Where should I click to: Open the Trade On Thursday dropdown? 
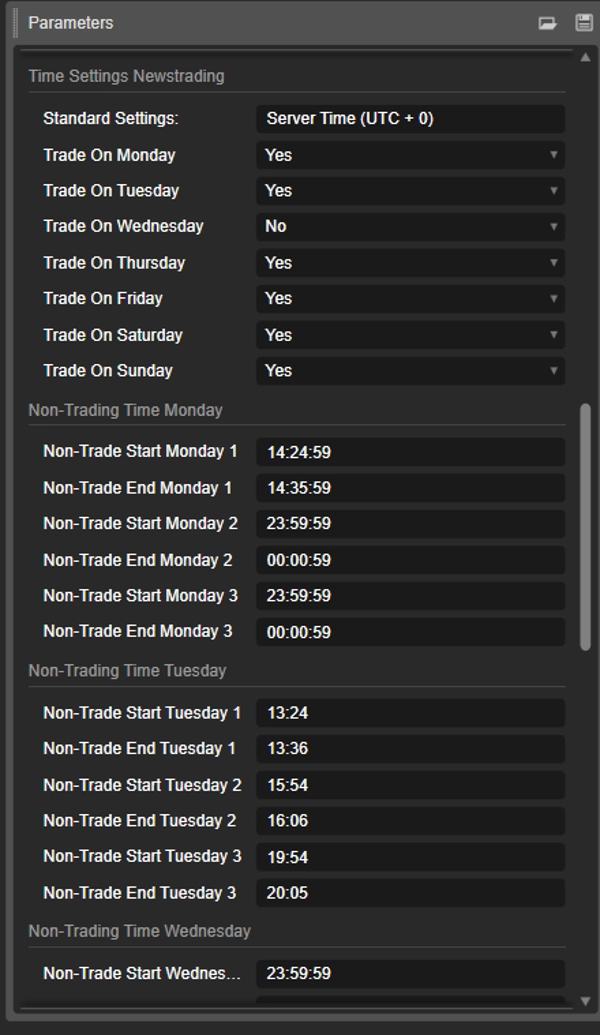[x=556, y=262]
